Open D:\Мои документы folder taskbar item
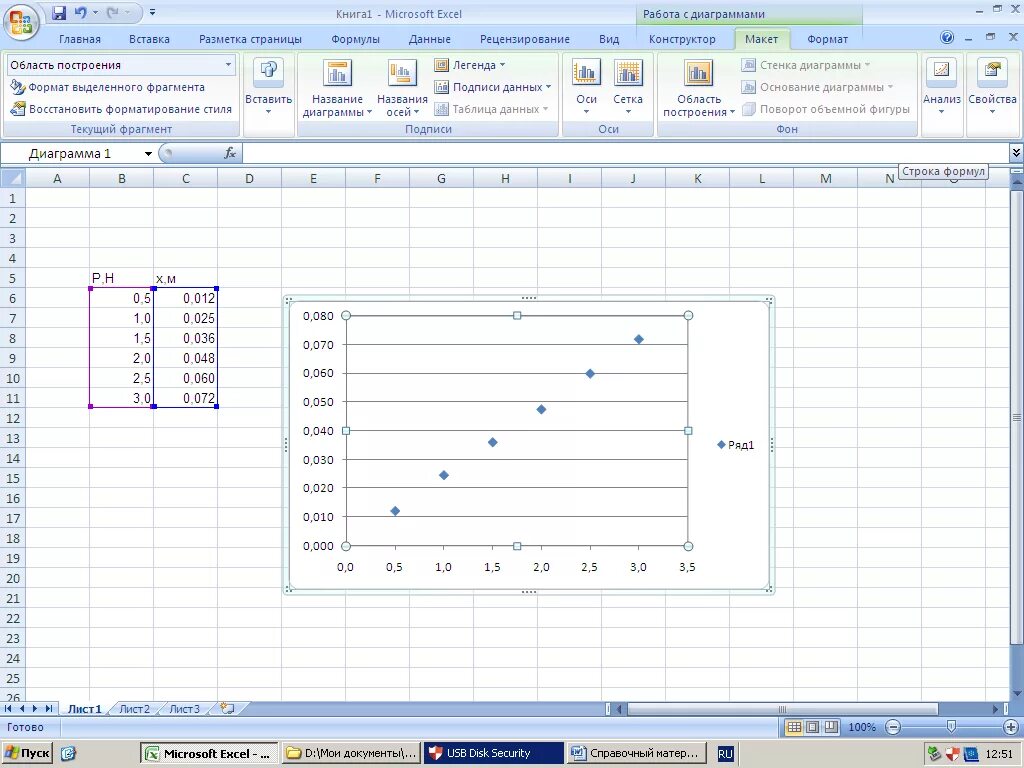Image resolution: width=1024 pixels, height=768 pixels. (x=351, y=753)
